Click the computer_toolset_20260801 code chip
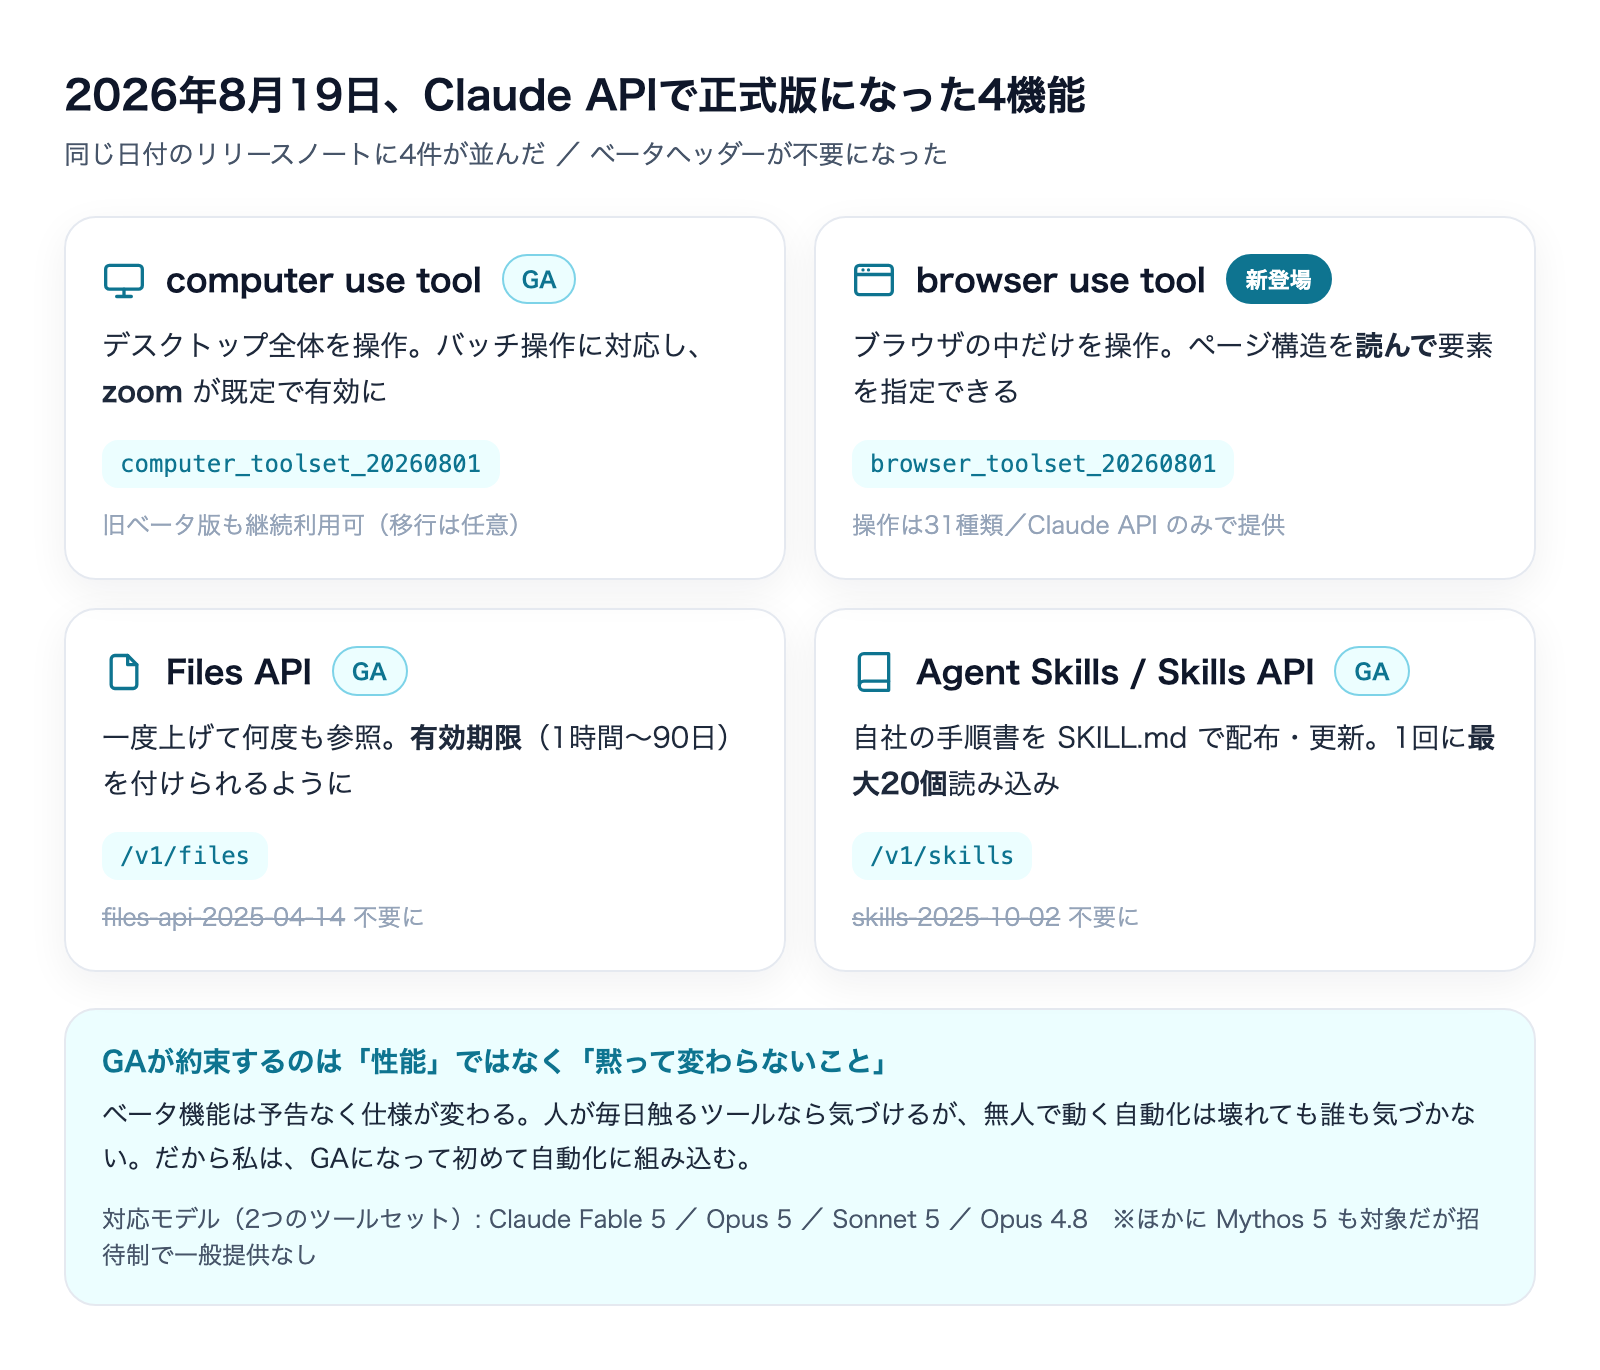The height and width of the screenshot is (1370, 1600). tap(301, 464)
